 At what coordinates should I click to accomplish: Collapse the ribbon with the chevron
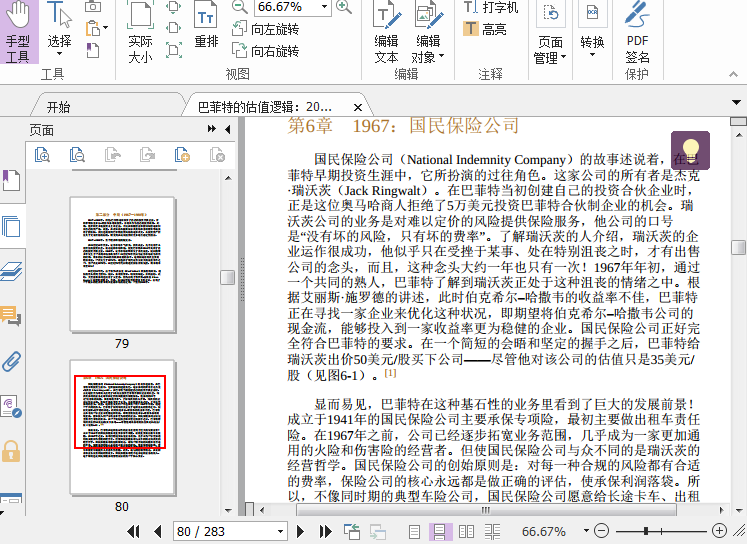pyautogui.click(x=733, y=74)
